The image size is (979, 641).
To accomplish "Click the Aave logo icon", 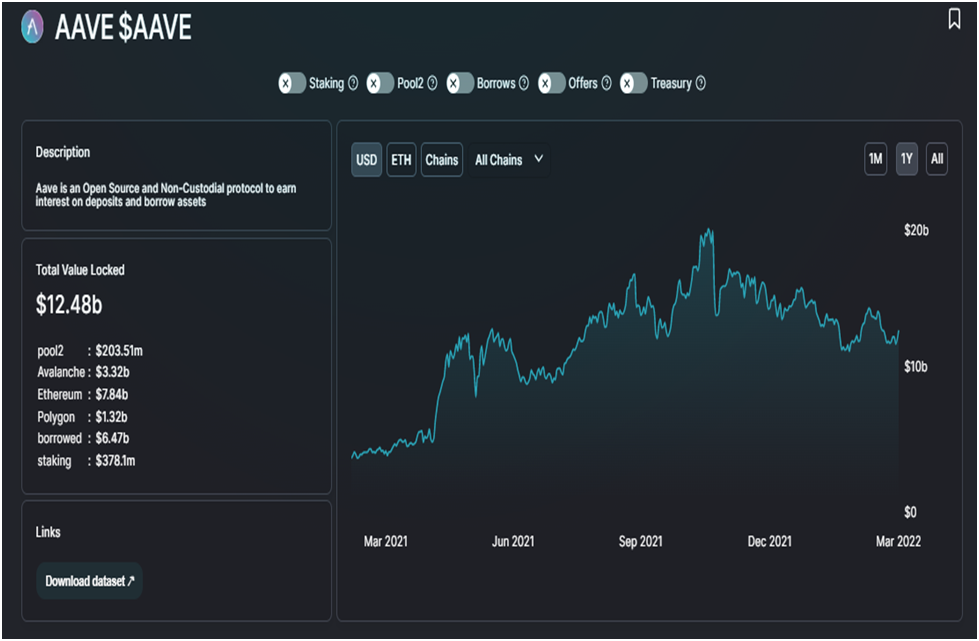I will click(x=34, y=27).
